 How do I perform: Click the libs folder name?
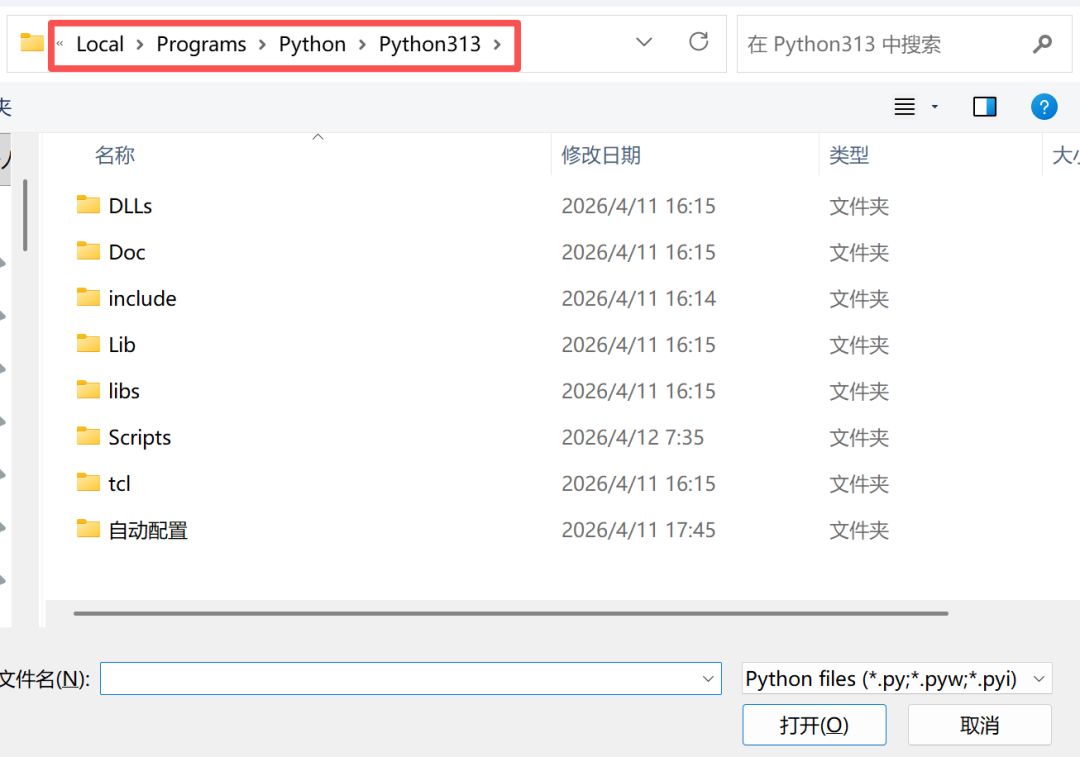[x=124, y=391]
